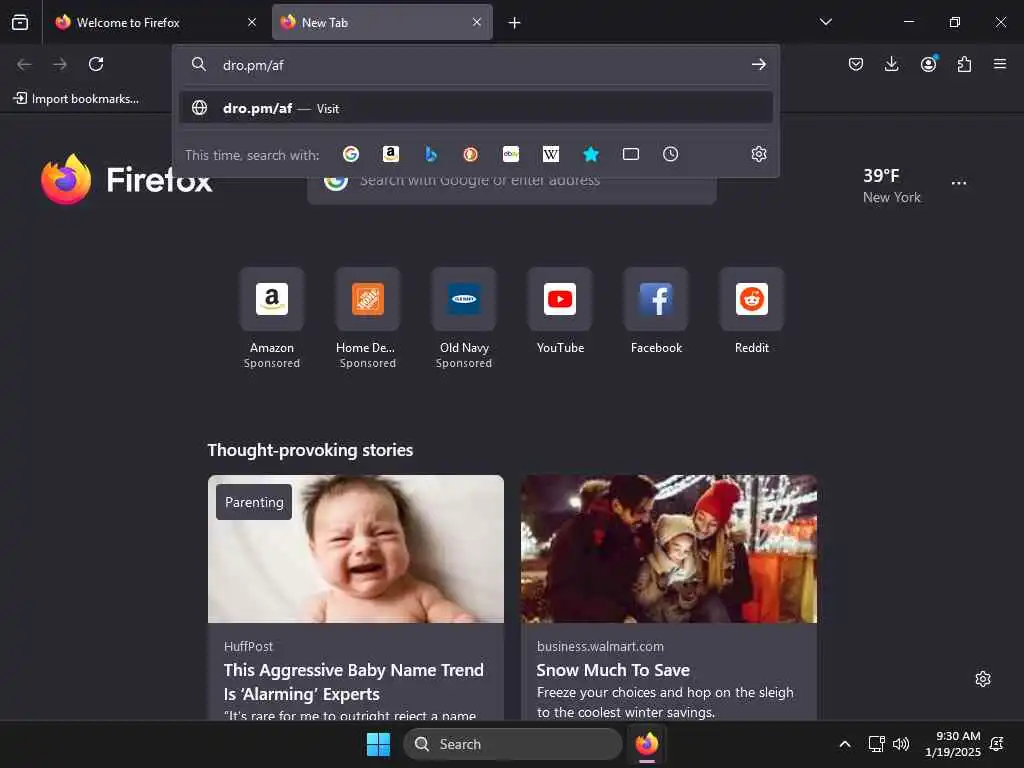Open the Firefox application menu

1000,64
